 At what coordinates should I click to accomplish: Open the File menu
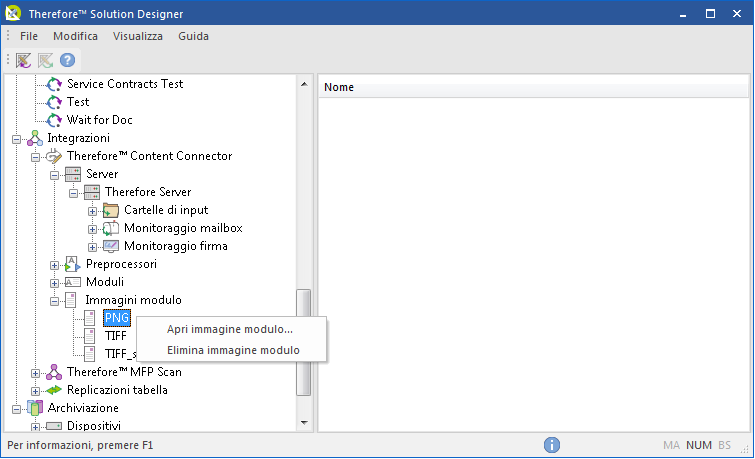(x=29, y=36)
